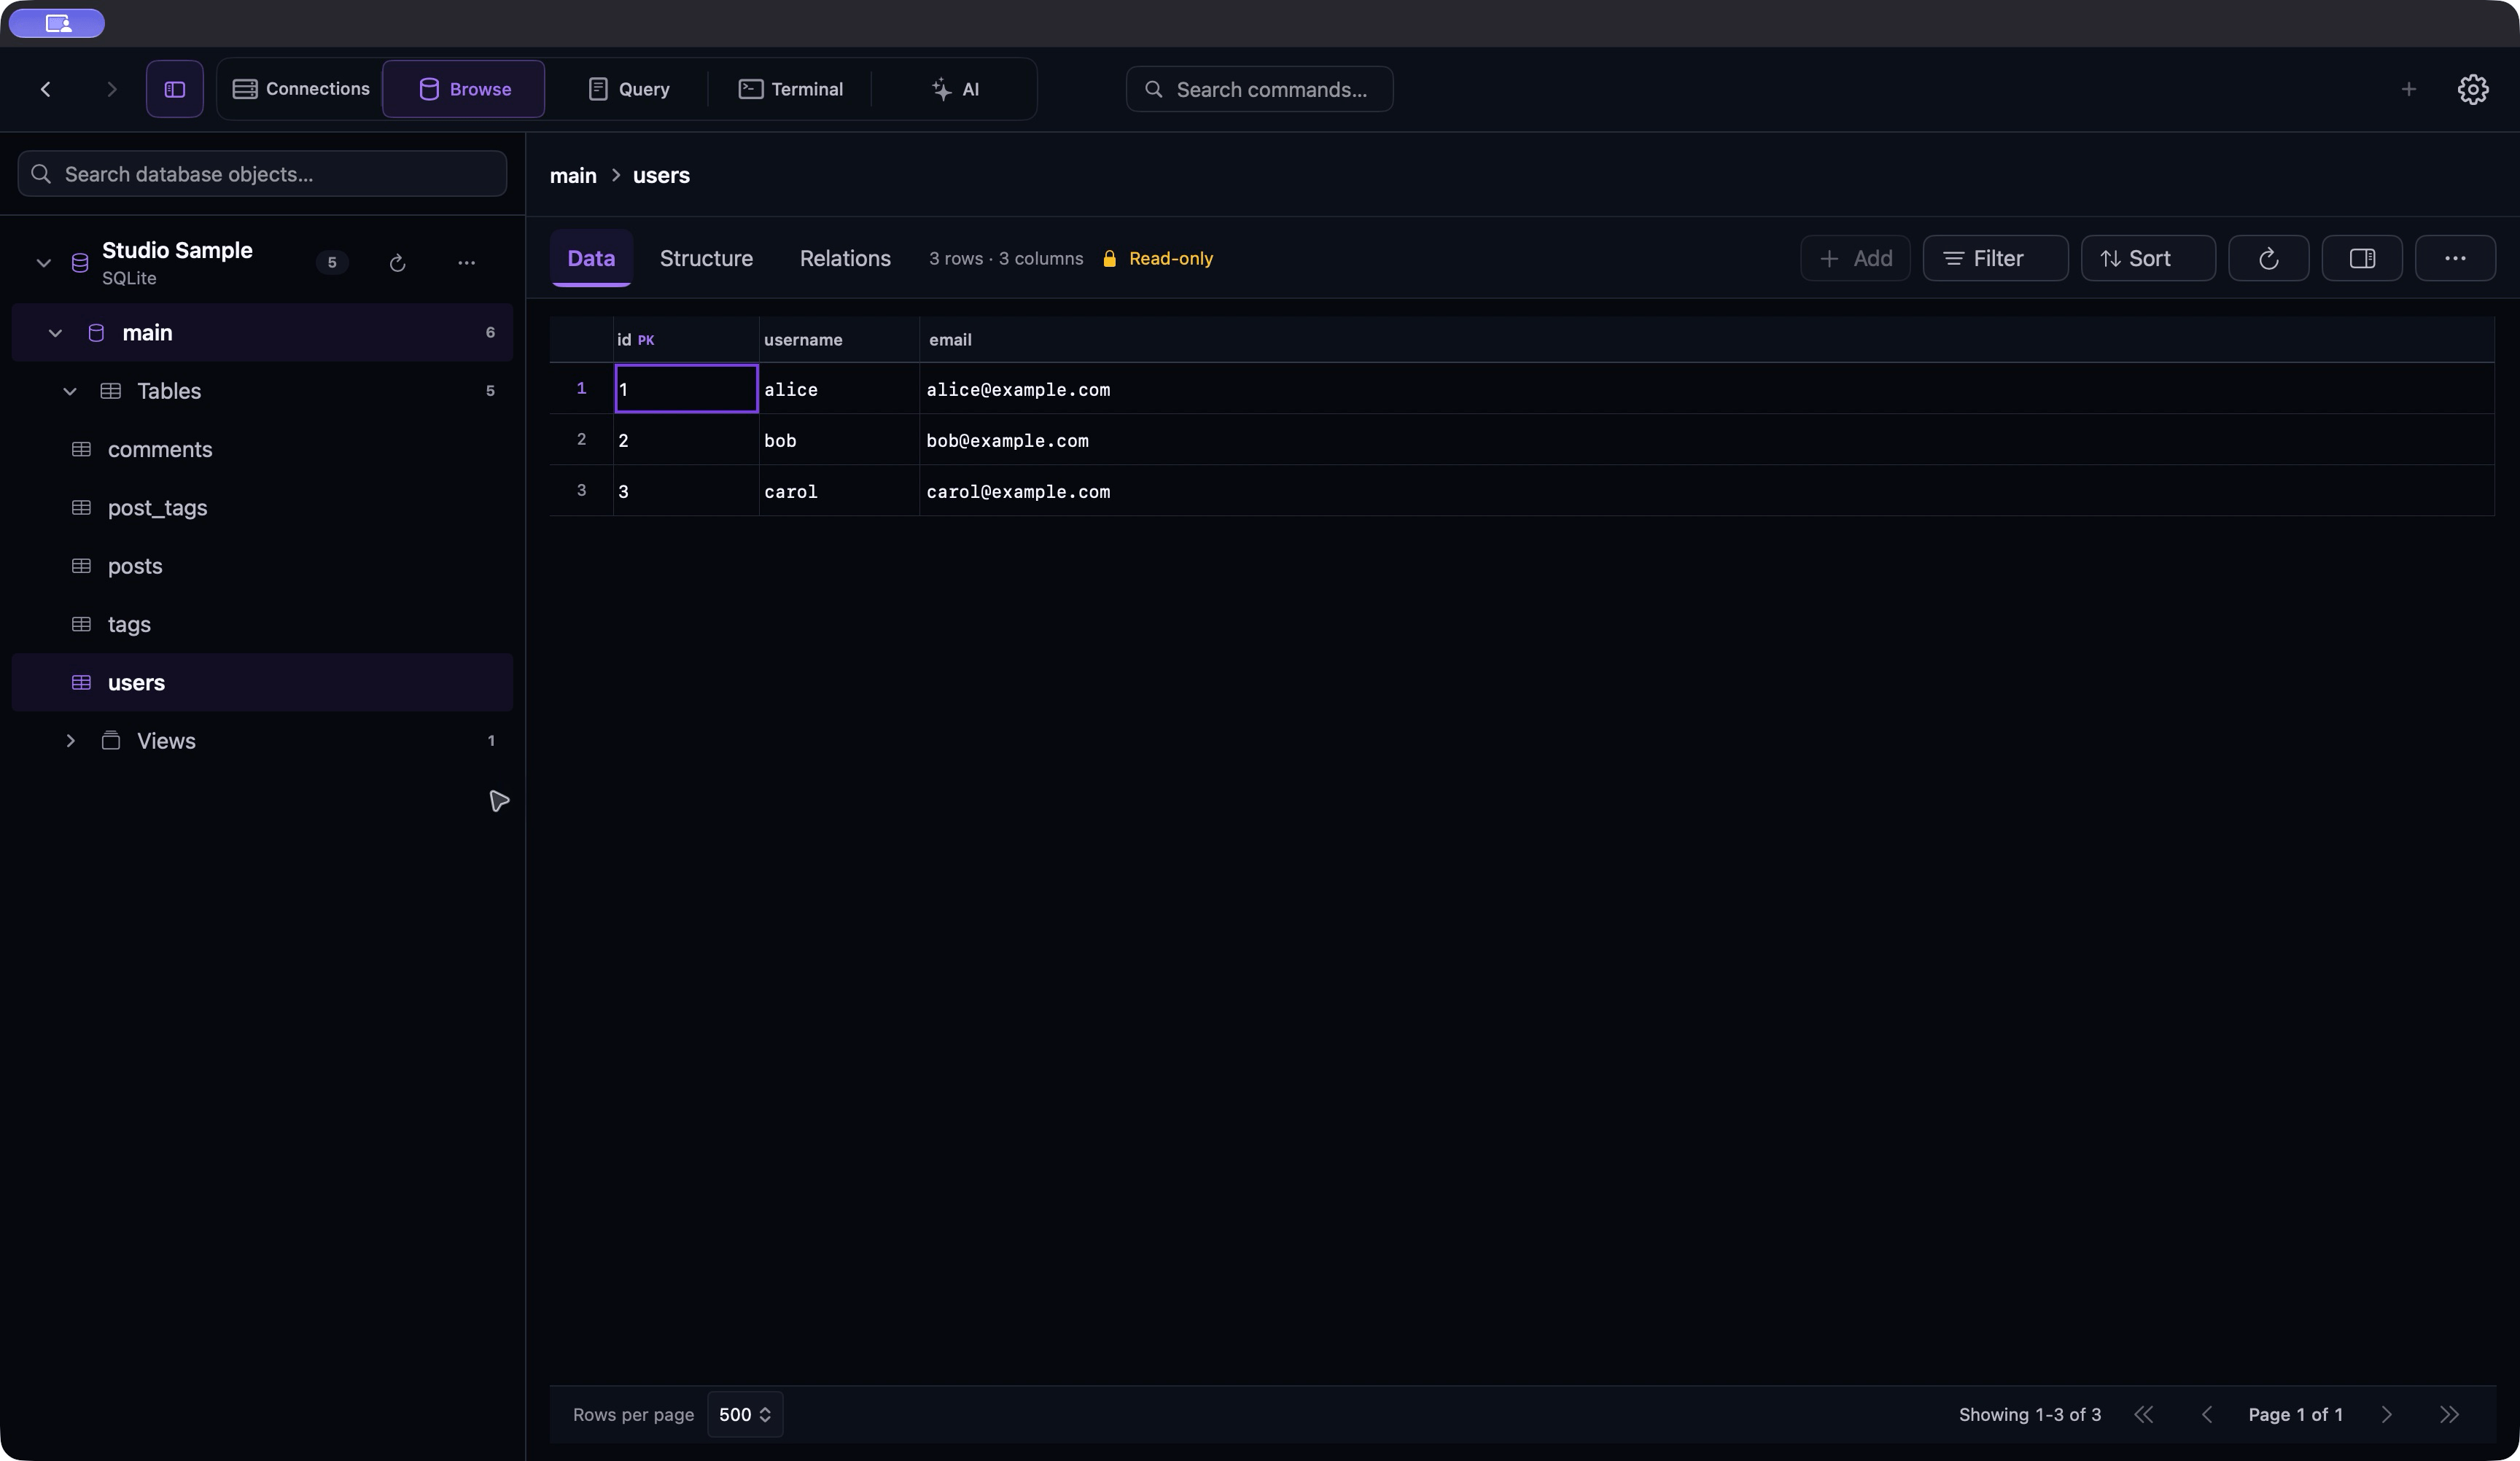Switch to the Relations tab
Image resolution: width=2520 pixels, height=1461 pixels.
pos(845,258)
